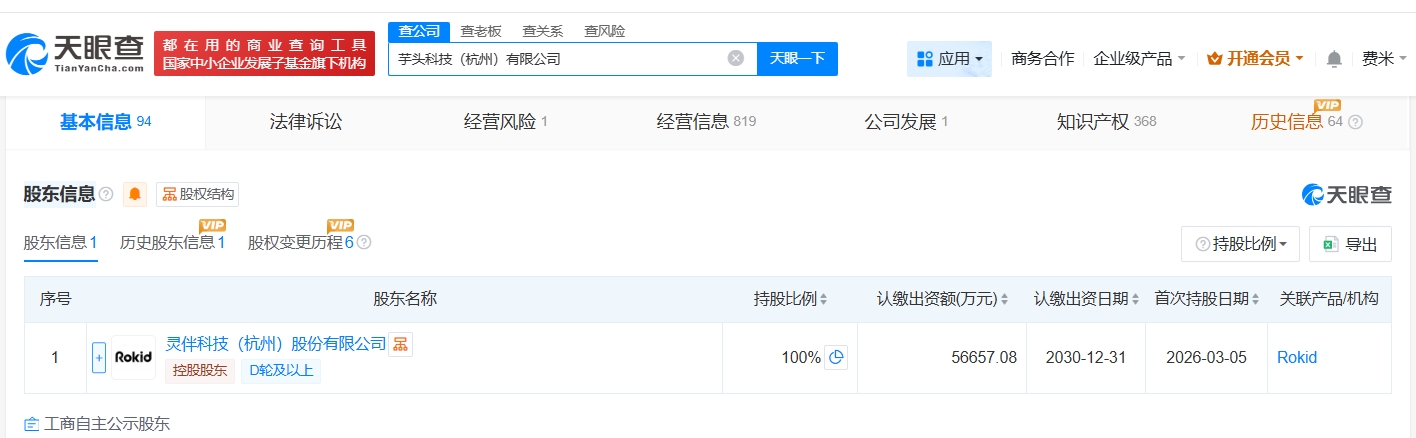This screenshot has width=1416, height=438.
Task: Open the 持股比例 filter dropdown
Action: coord(1240,244)
